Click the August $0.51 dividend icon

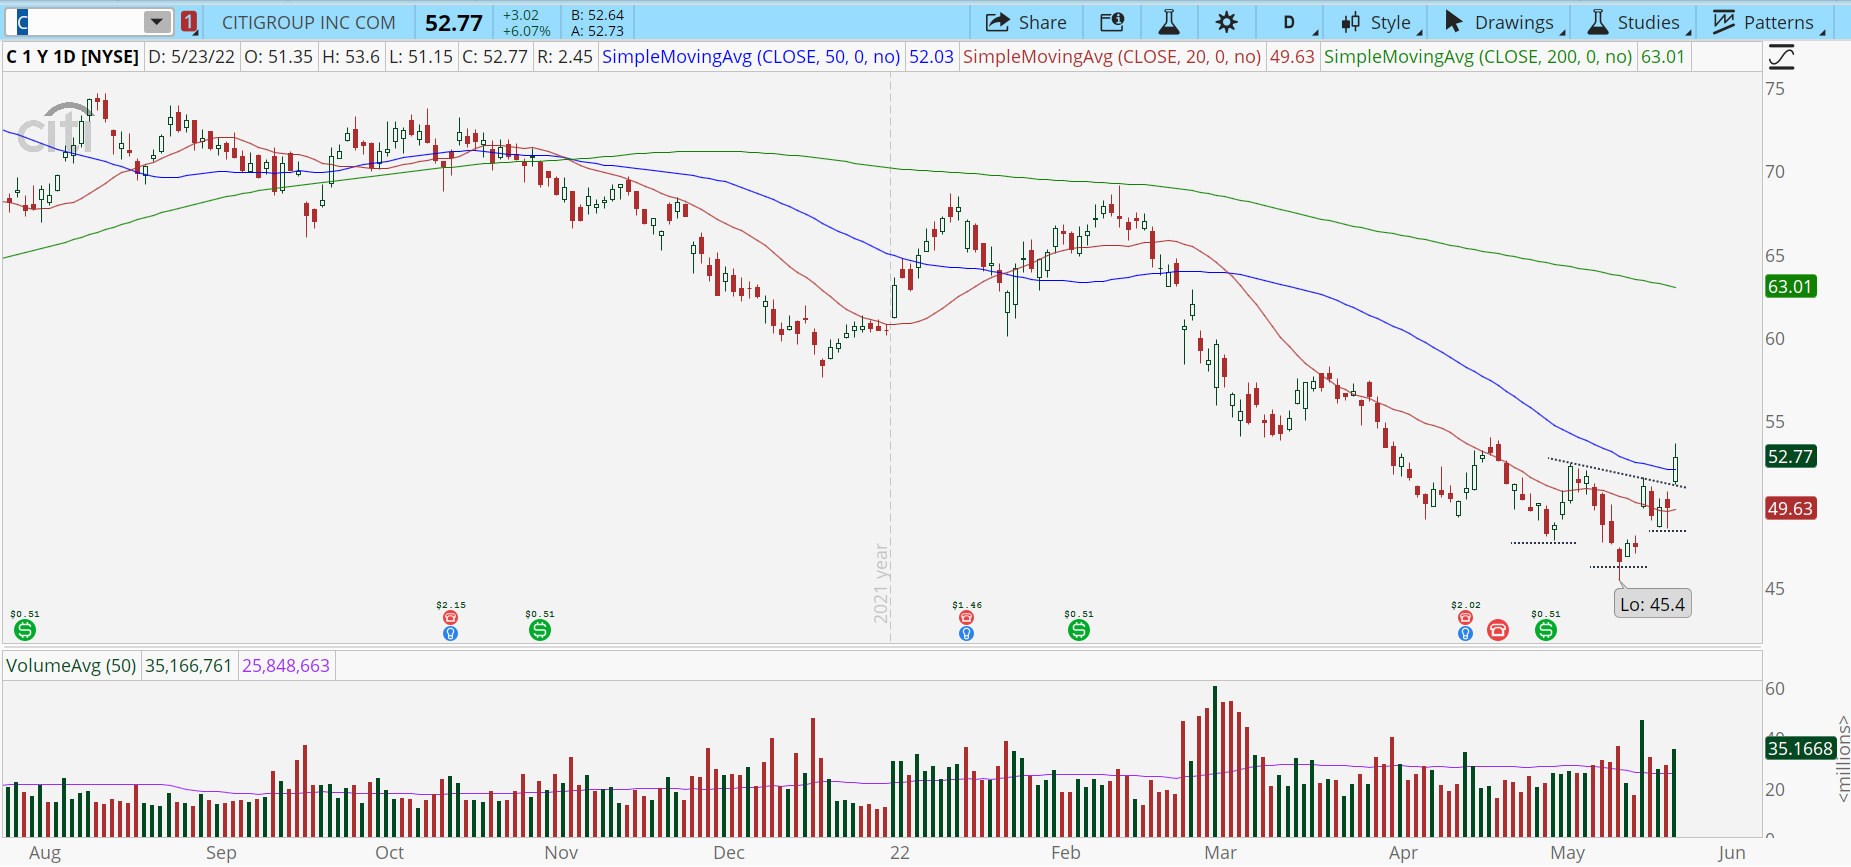[25, 630]
